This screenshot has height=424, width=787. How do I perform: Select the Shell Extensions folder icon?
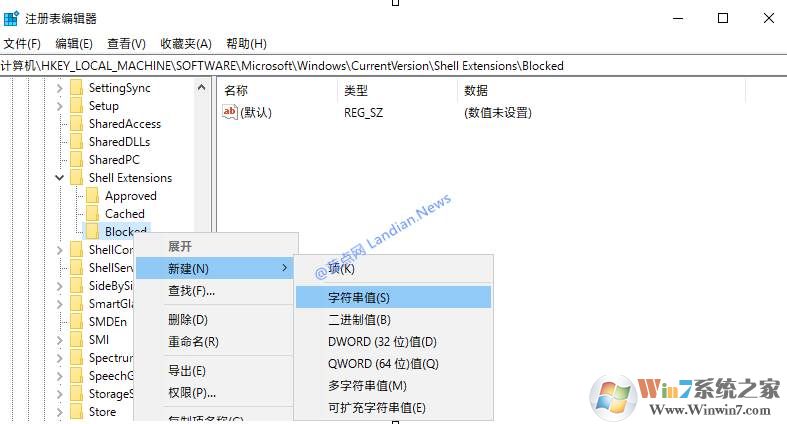tap(77, 178)
